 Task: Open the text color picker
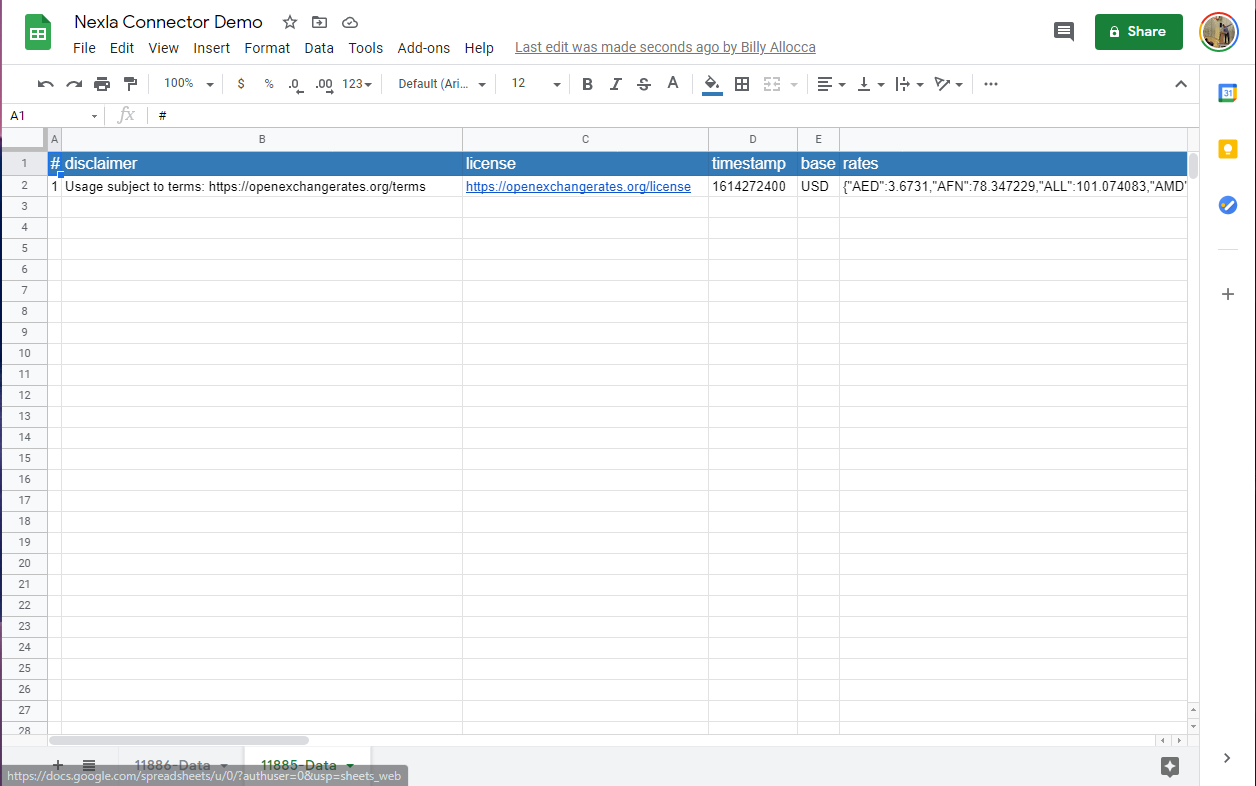click(673, 84)
